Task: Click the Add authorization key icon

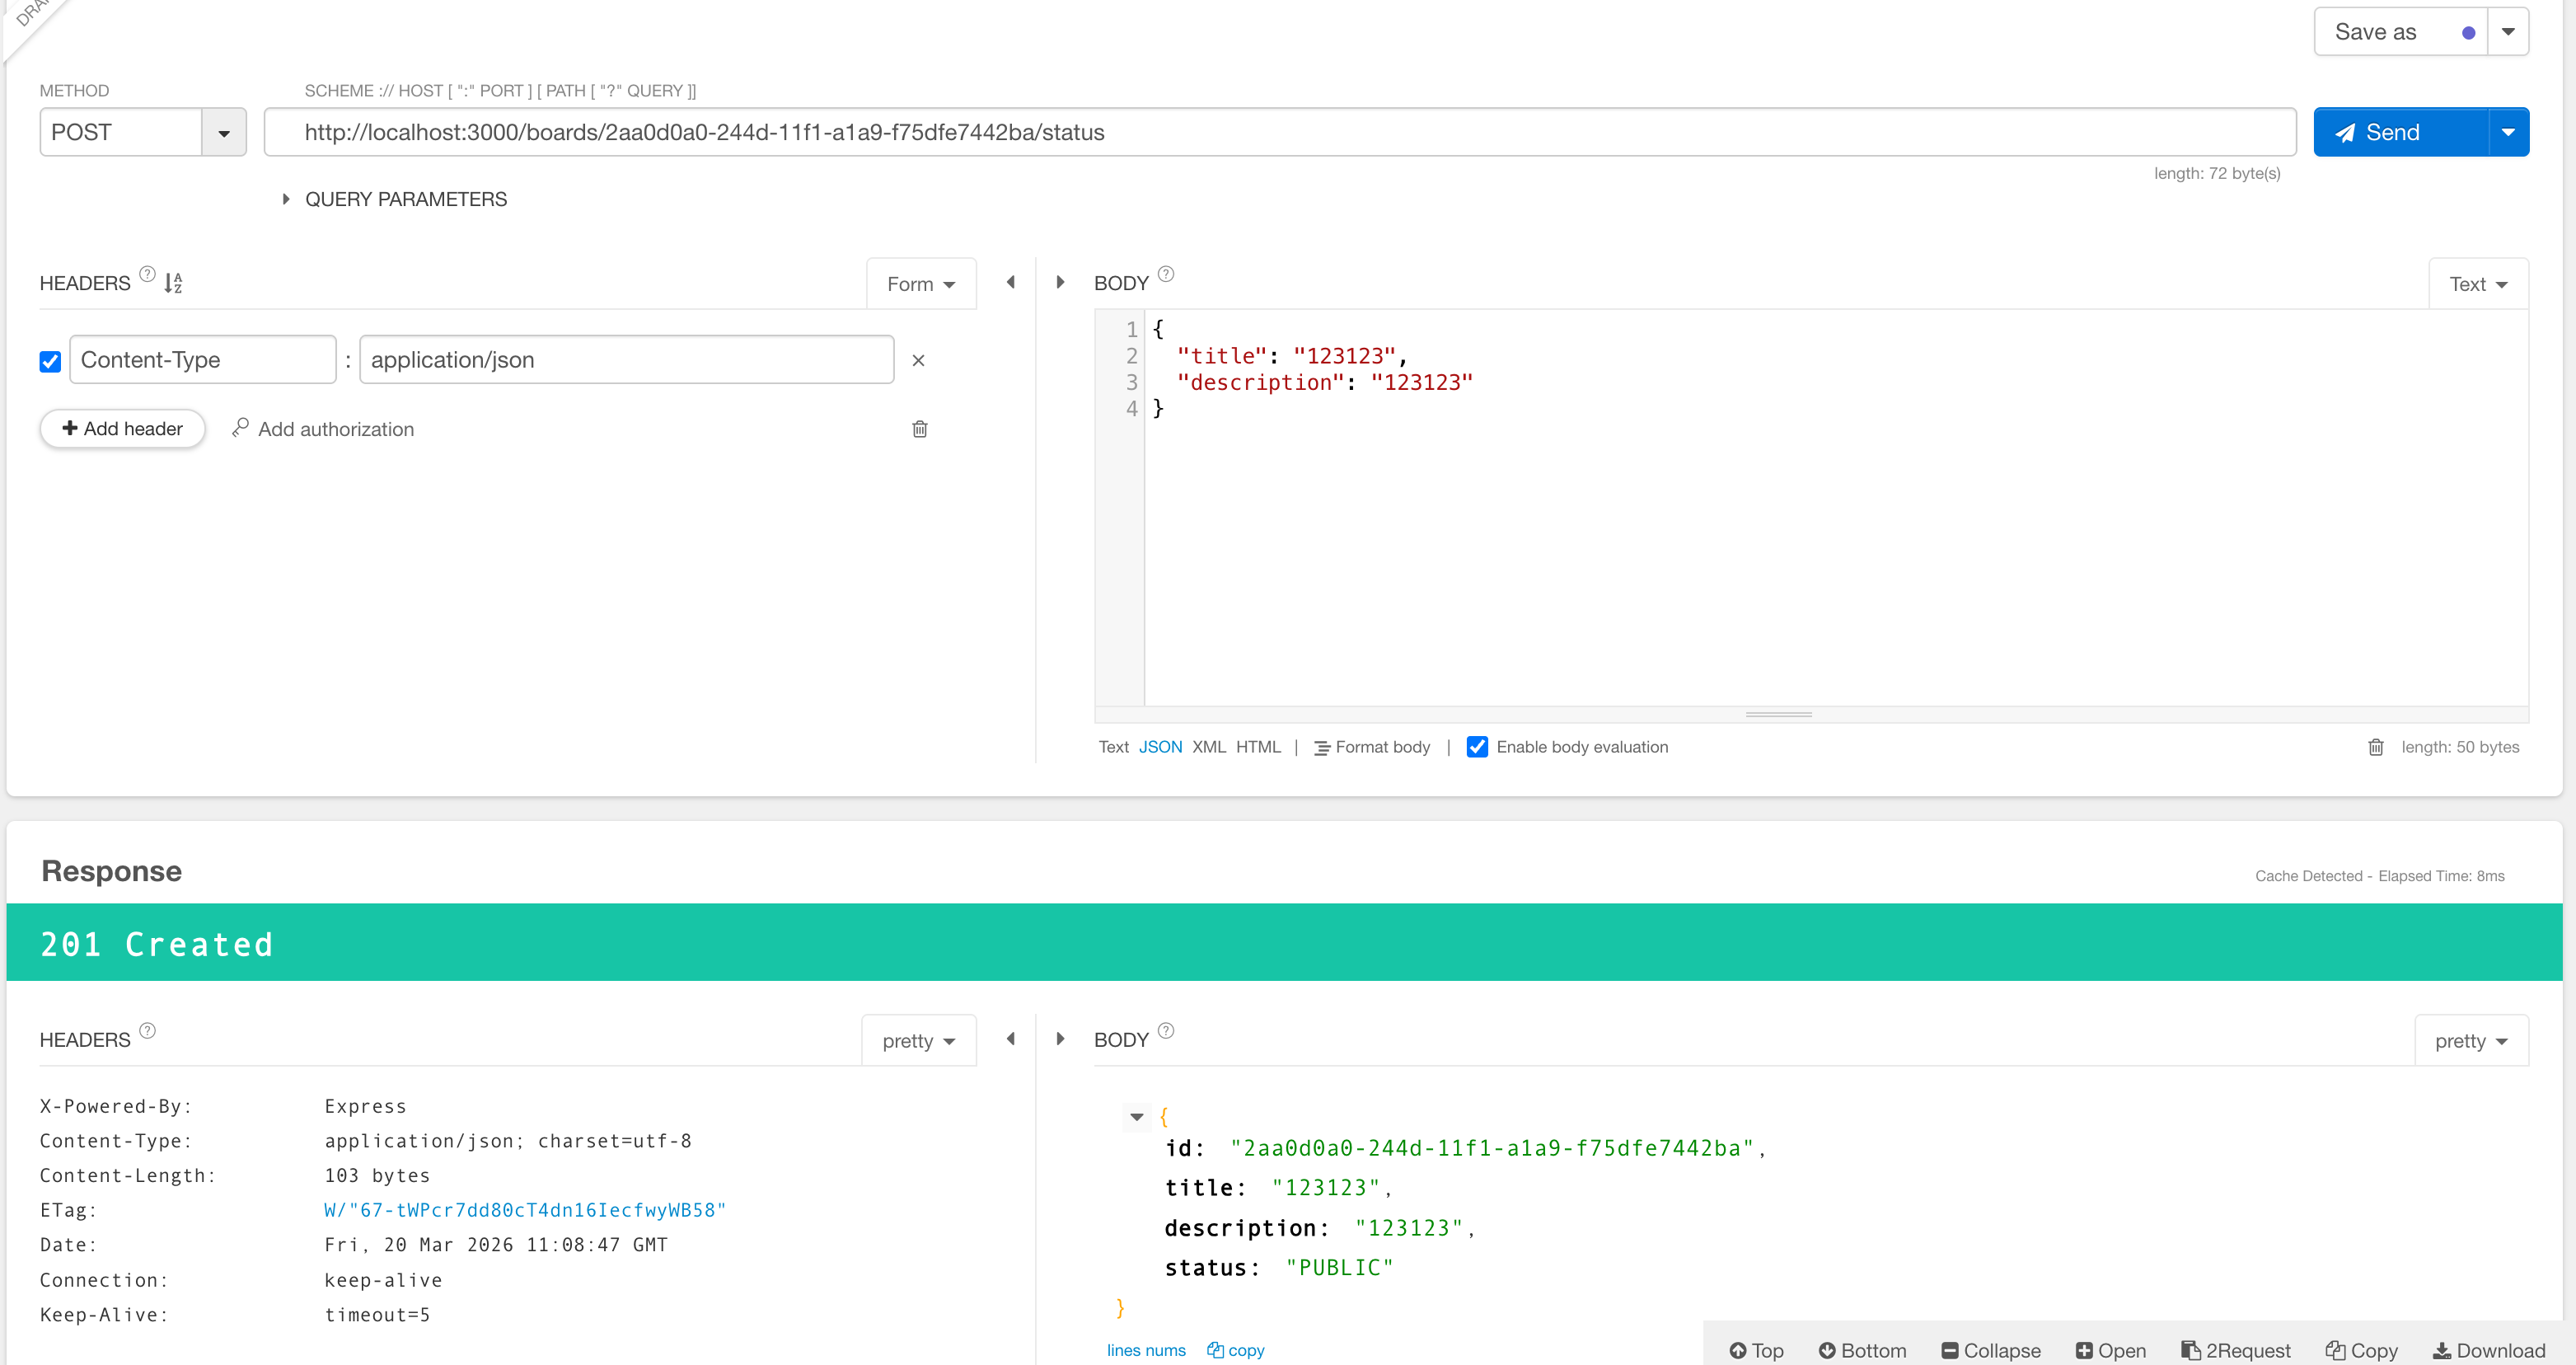Action: click(240, 428)
